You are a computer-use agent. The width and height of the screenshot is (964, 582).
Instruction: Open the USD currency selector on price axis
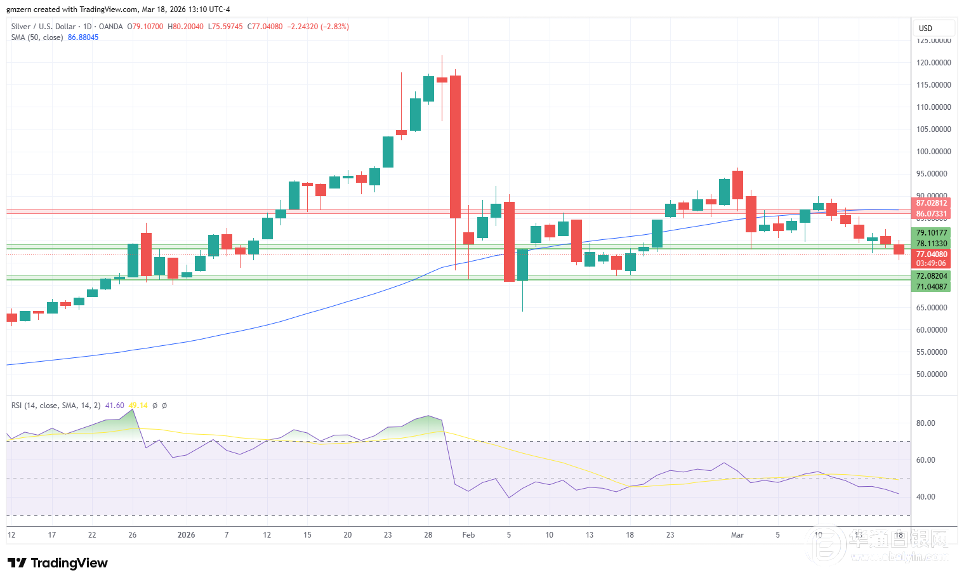click(925, 27)
